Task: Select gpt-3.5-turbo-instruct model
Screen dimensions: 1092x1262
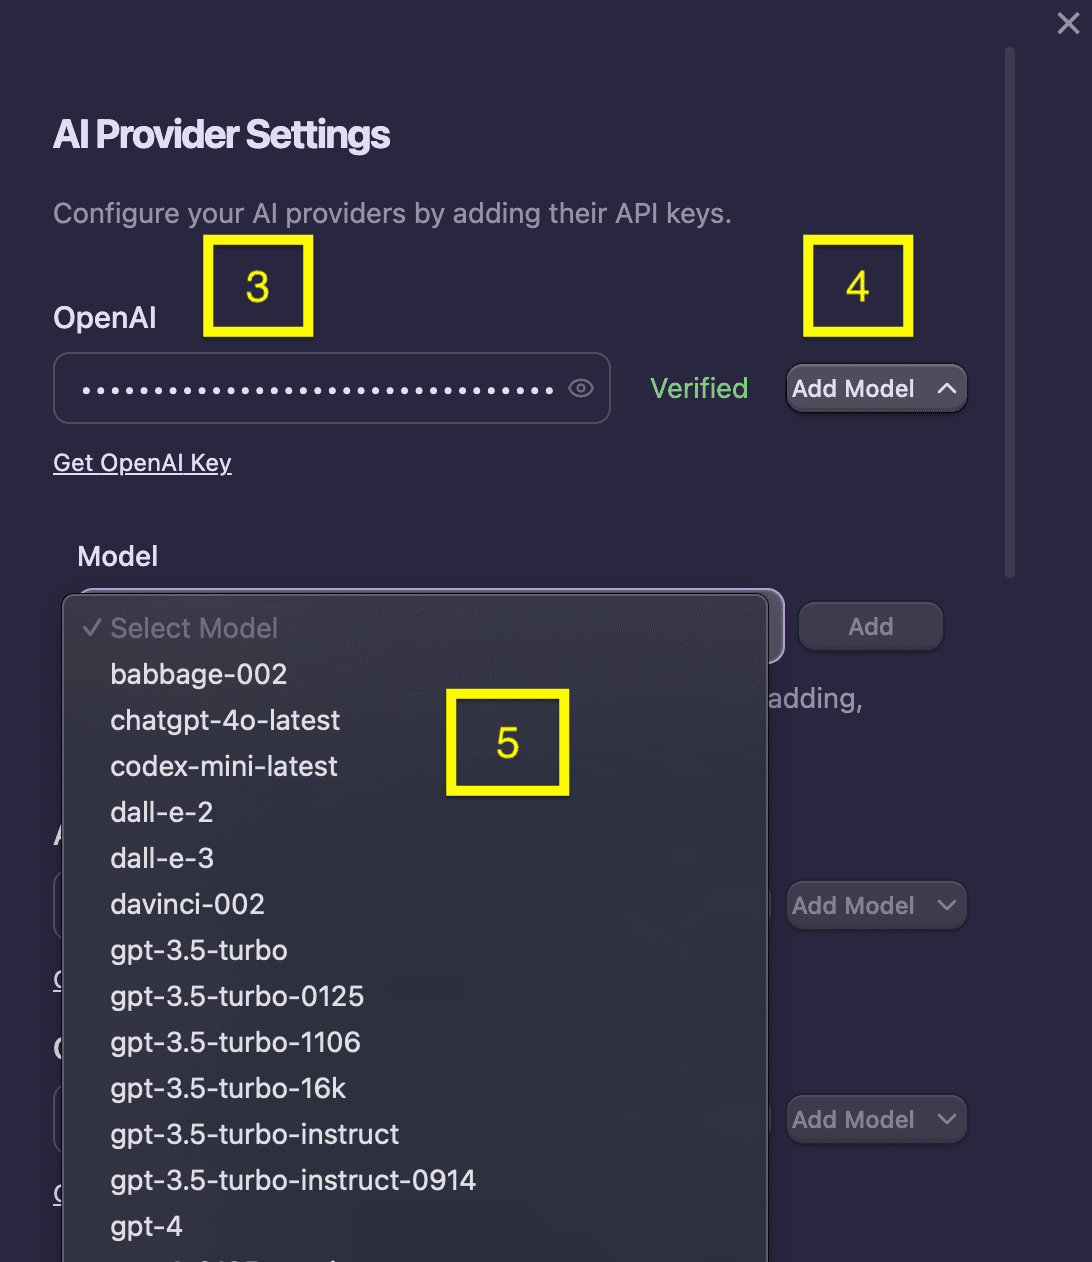Action: 254,1134
